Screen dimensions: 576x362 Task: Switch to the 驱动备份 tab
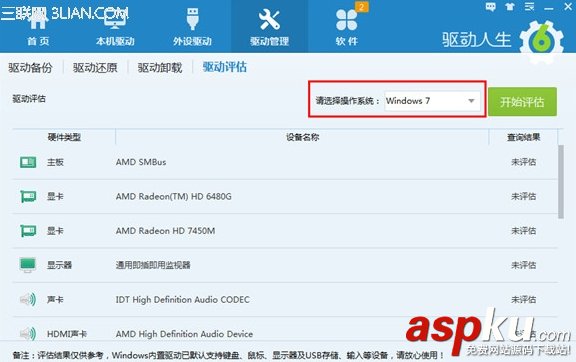(30, 68)
